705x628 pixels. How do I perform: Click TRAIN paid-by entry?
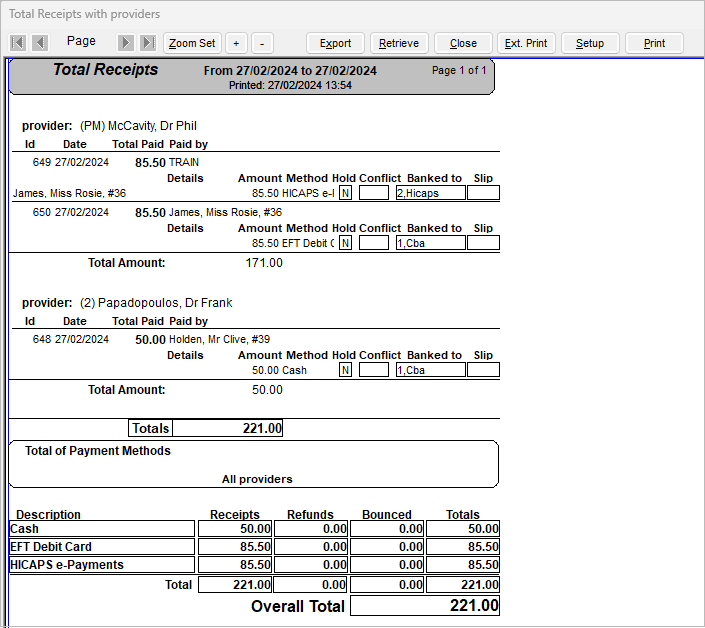point(183,162)
